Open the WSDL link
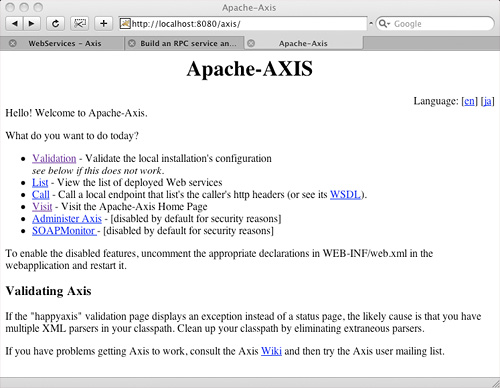This screenshot has height=388, width=500. click(345, 195)
